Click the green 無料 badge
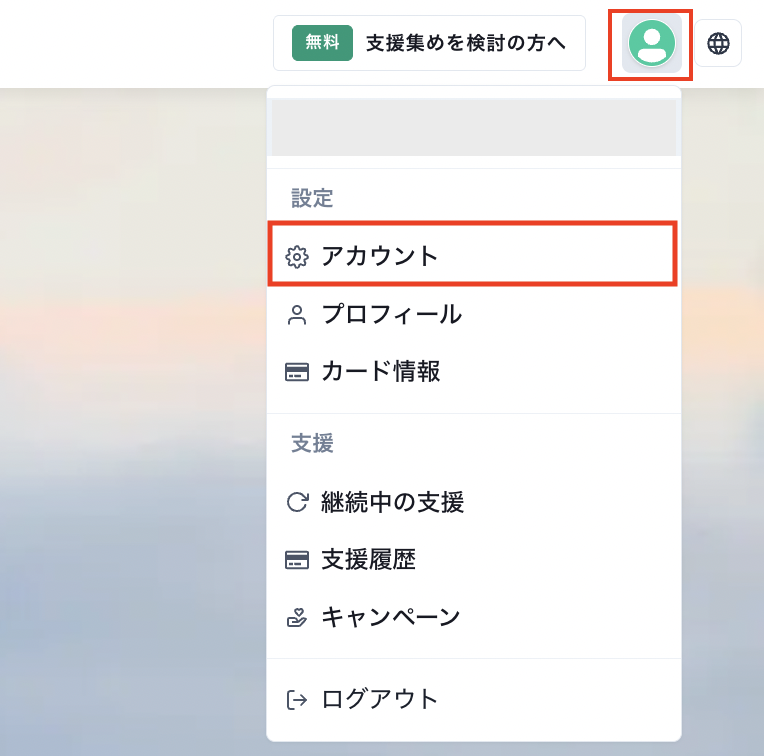The image size is (764, 756). [322, 43]
